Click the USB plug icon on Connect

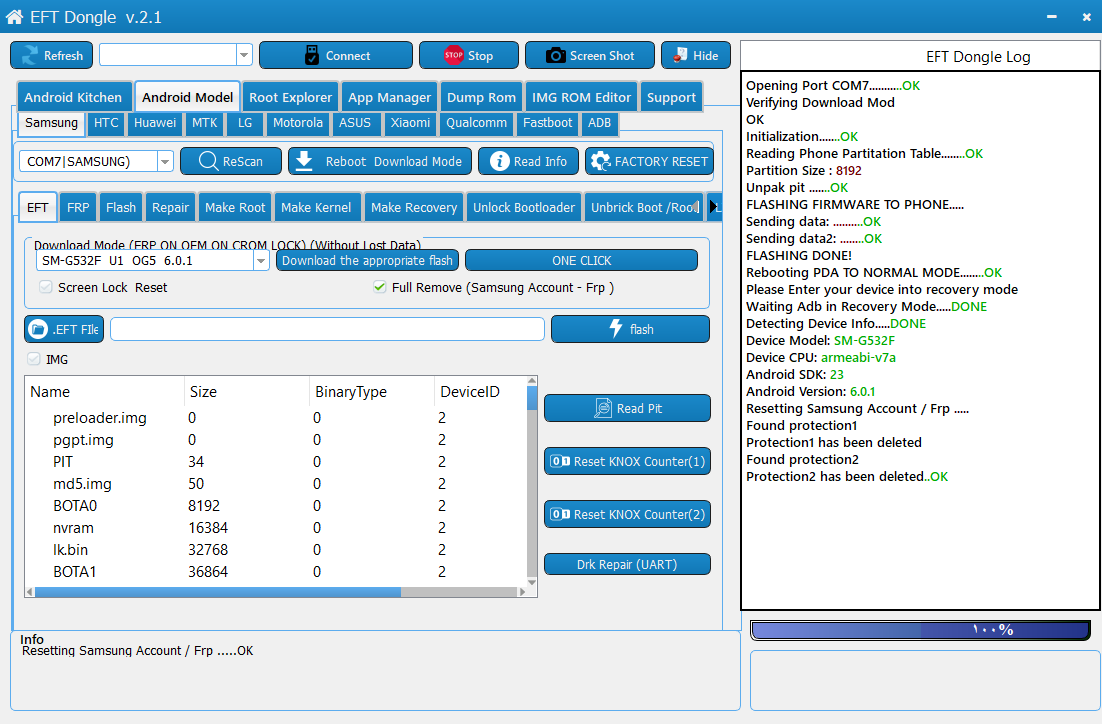coord(311,56)
